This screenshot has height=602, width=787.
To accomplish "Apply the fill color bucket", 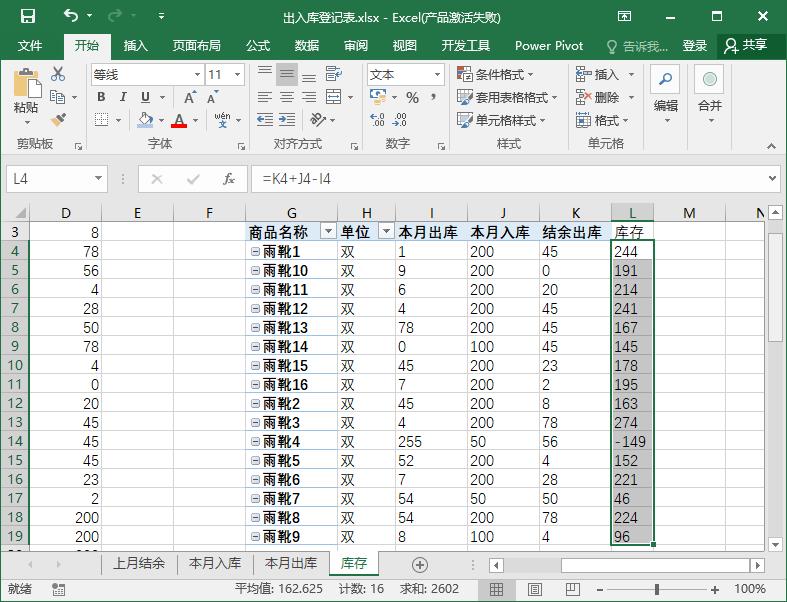I will 145,120.
